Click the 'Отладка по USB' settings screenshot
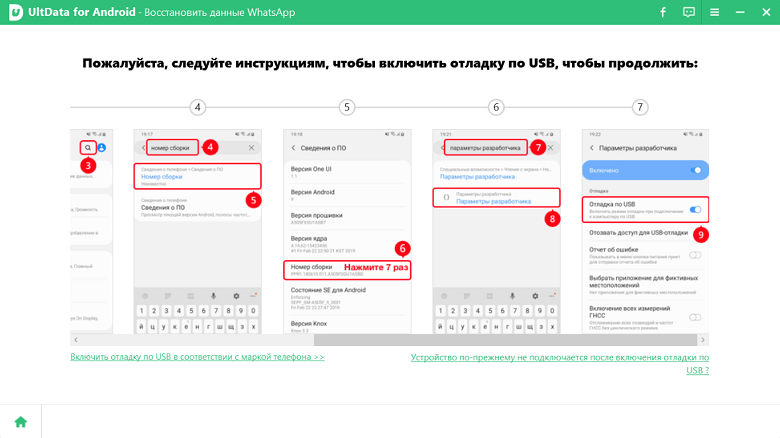This screenshot has width=780, height=438. click(645, 231)
